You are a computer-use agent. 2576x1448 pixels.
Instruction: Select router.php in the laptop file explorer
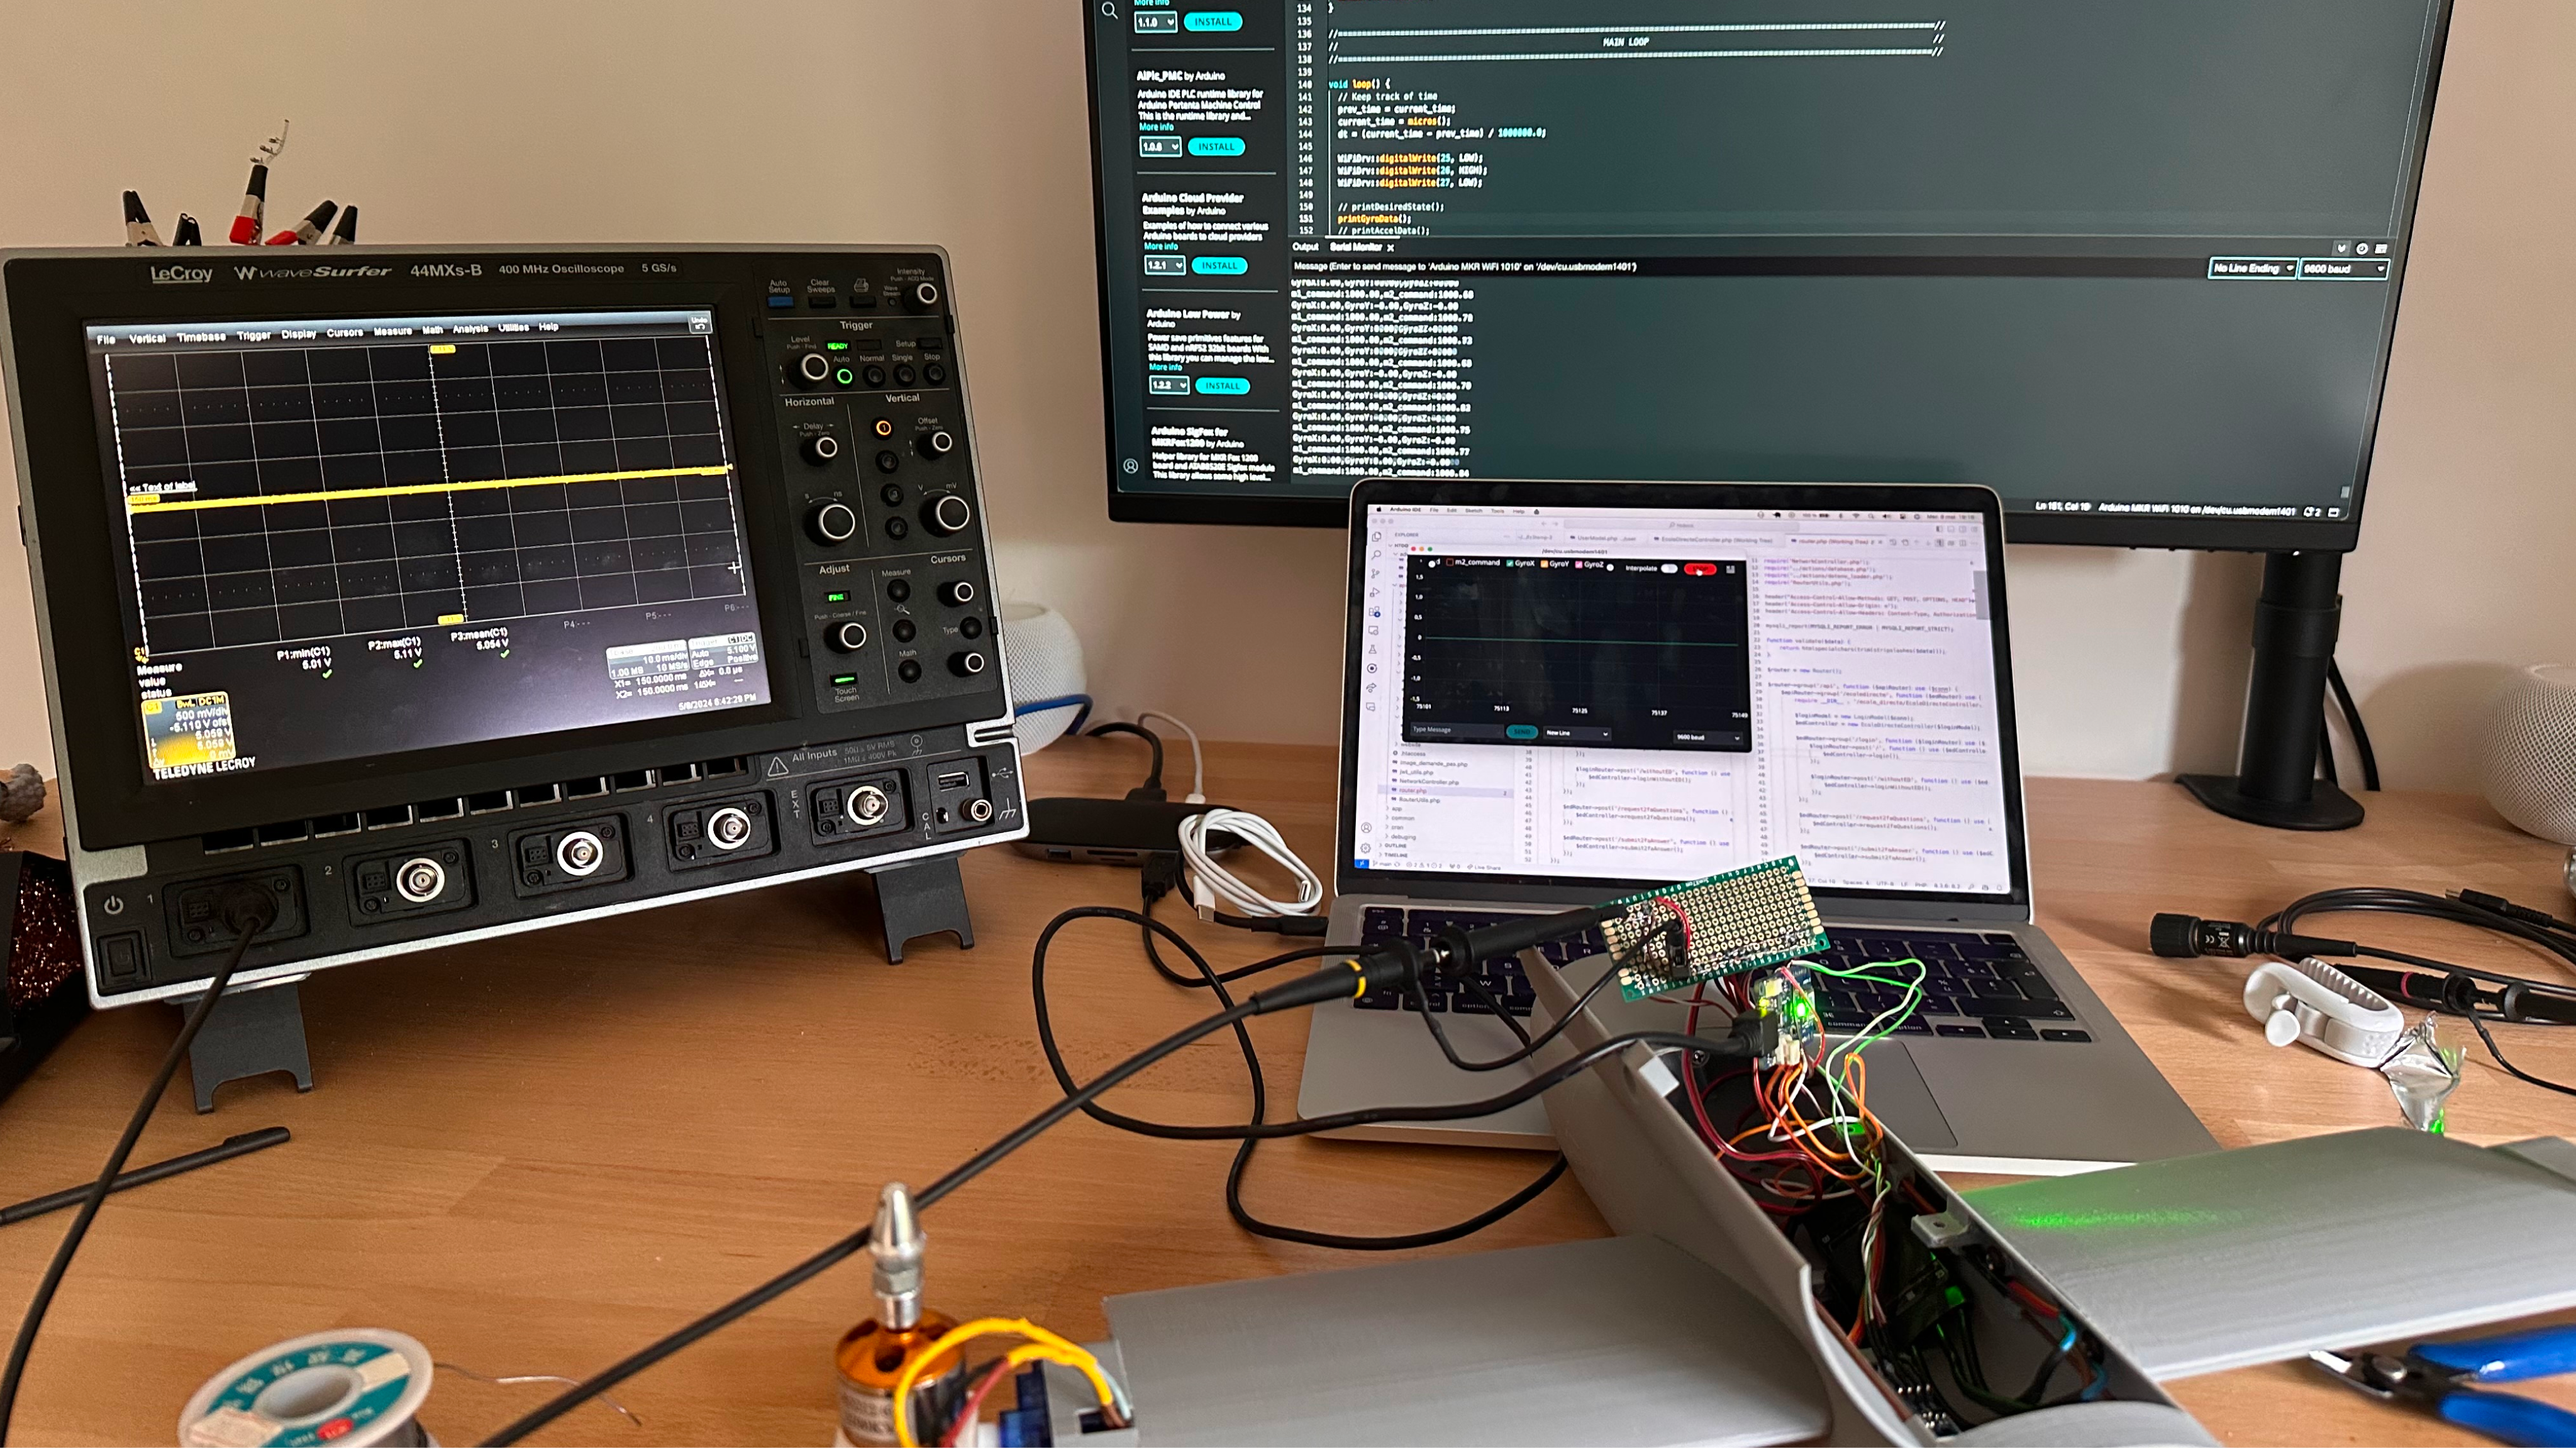click(x=1447, y=791)
